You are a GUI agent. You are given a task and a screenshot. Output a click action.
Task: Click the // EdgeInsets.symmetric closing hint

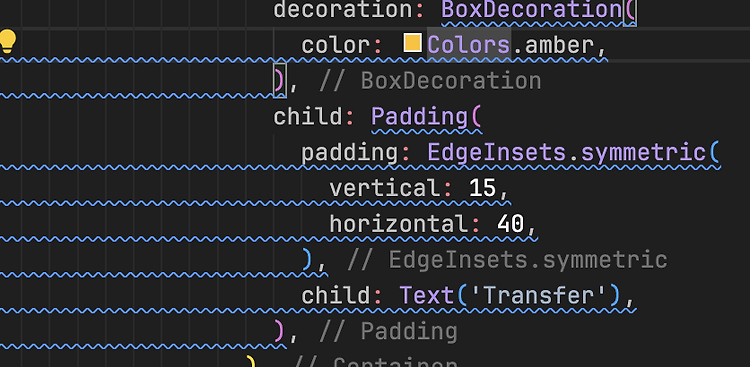[507, 260]
